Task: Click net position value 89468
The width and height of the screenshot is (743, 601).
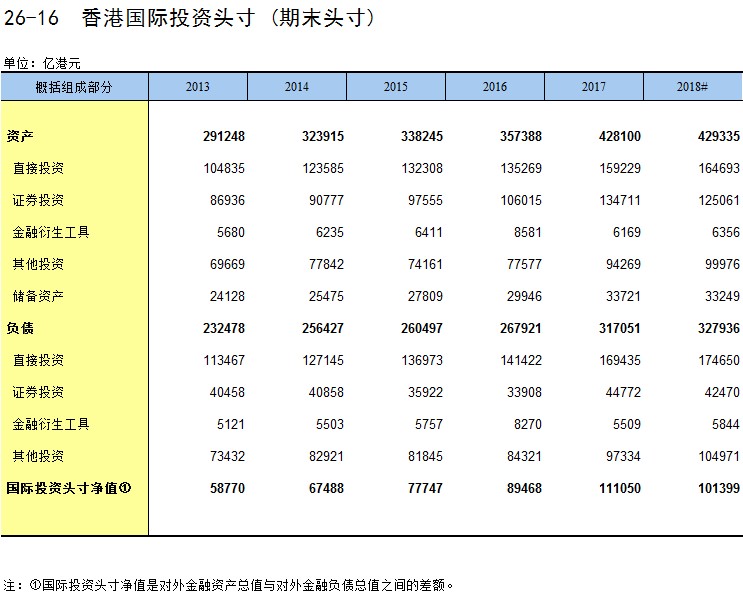Action: pyautogui.click(x=525, y=488)
